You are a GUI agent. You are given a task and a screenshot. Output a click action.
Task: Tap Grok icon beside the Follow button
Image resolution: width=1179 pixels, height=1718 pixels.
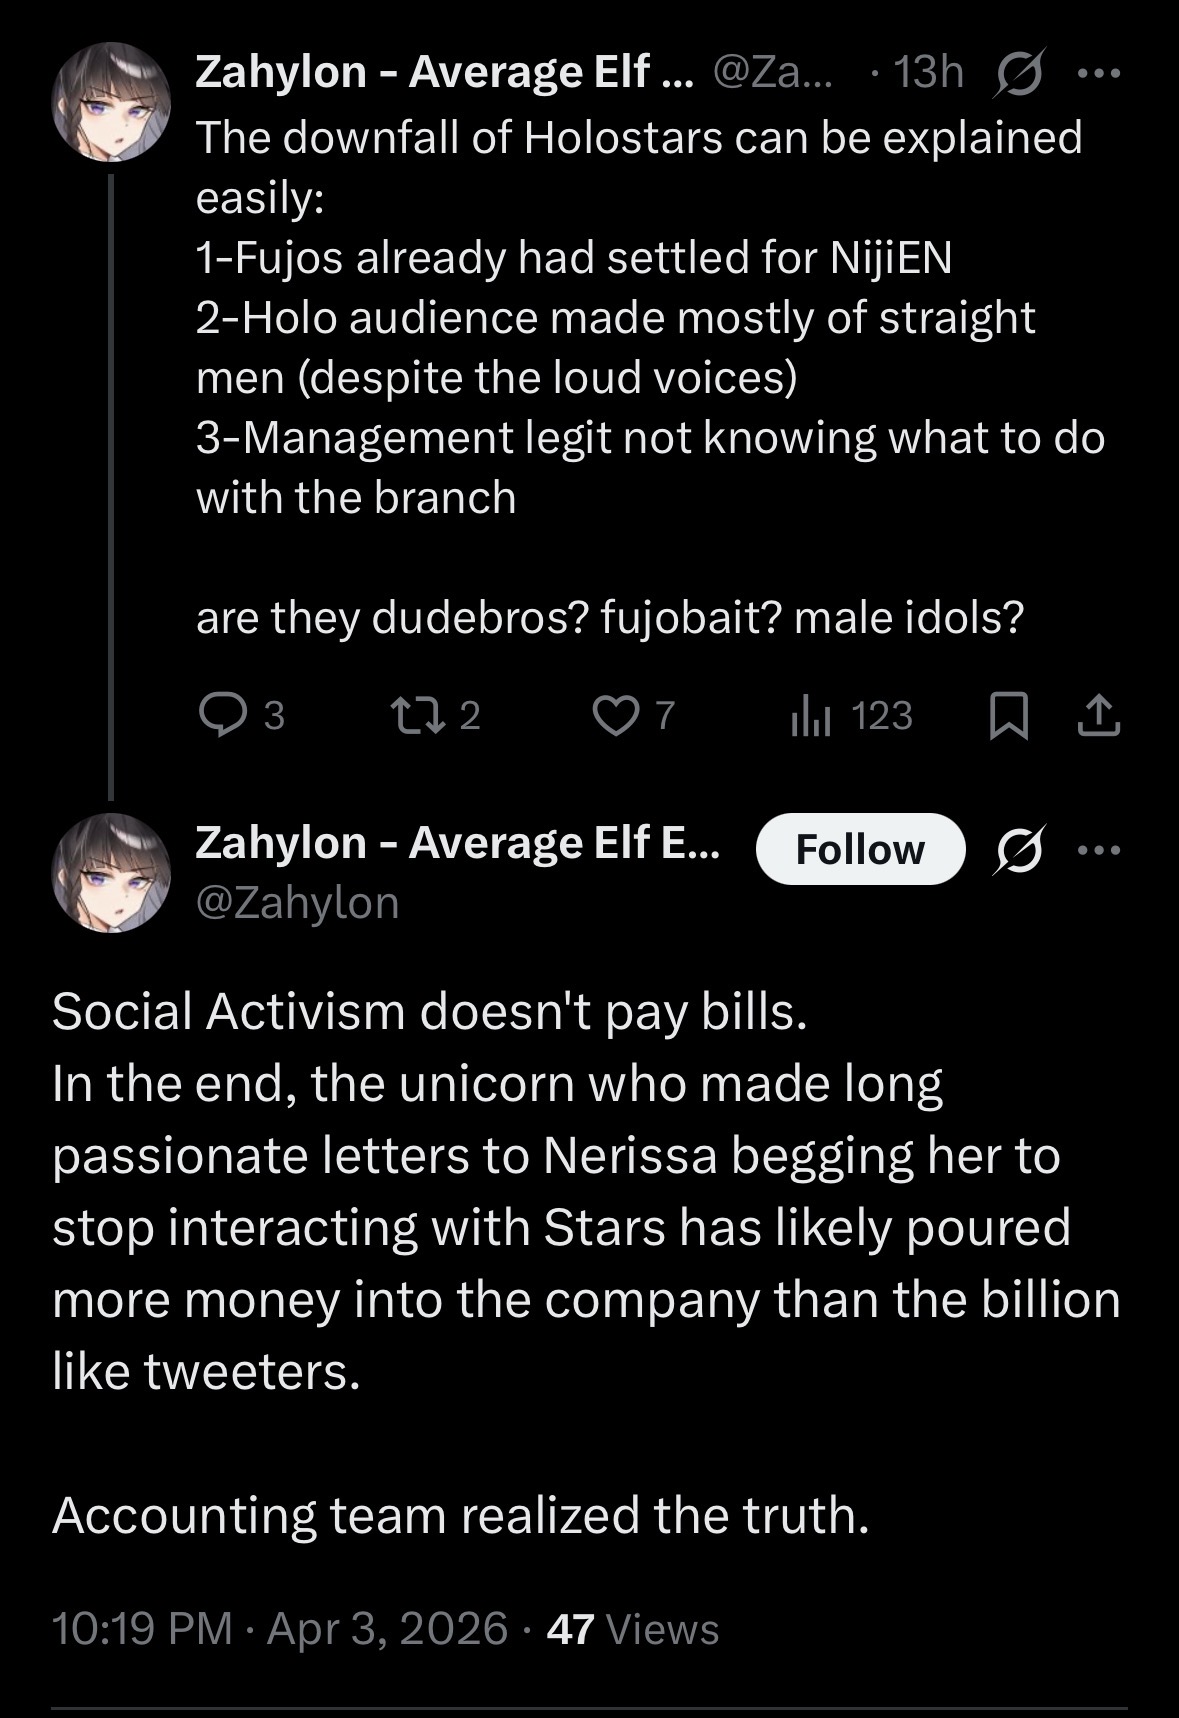[1018, 849]
